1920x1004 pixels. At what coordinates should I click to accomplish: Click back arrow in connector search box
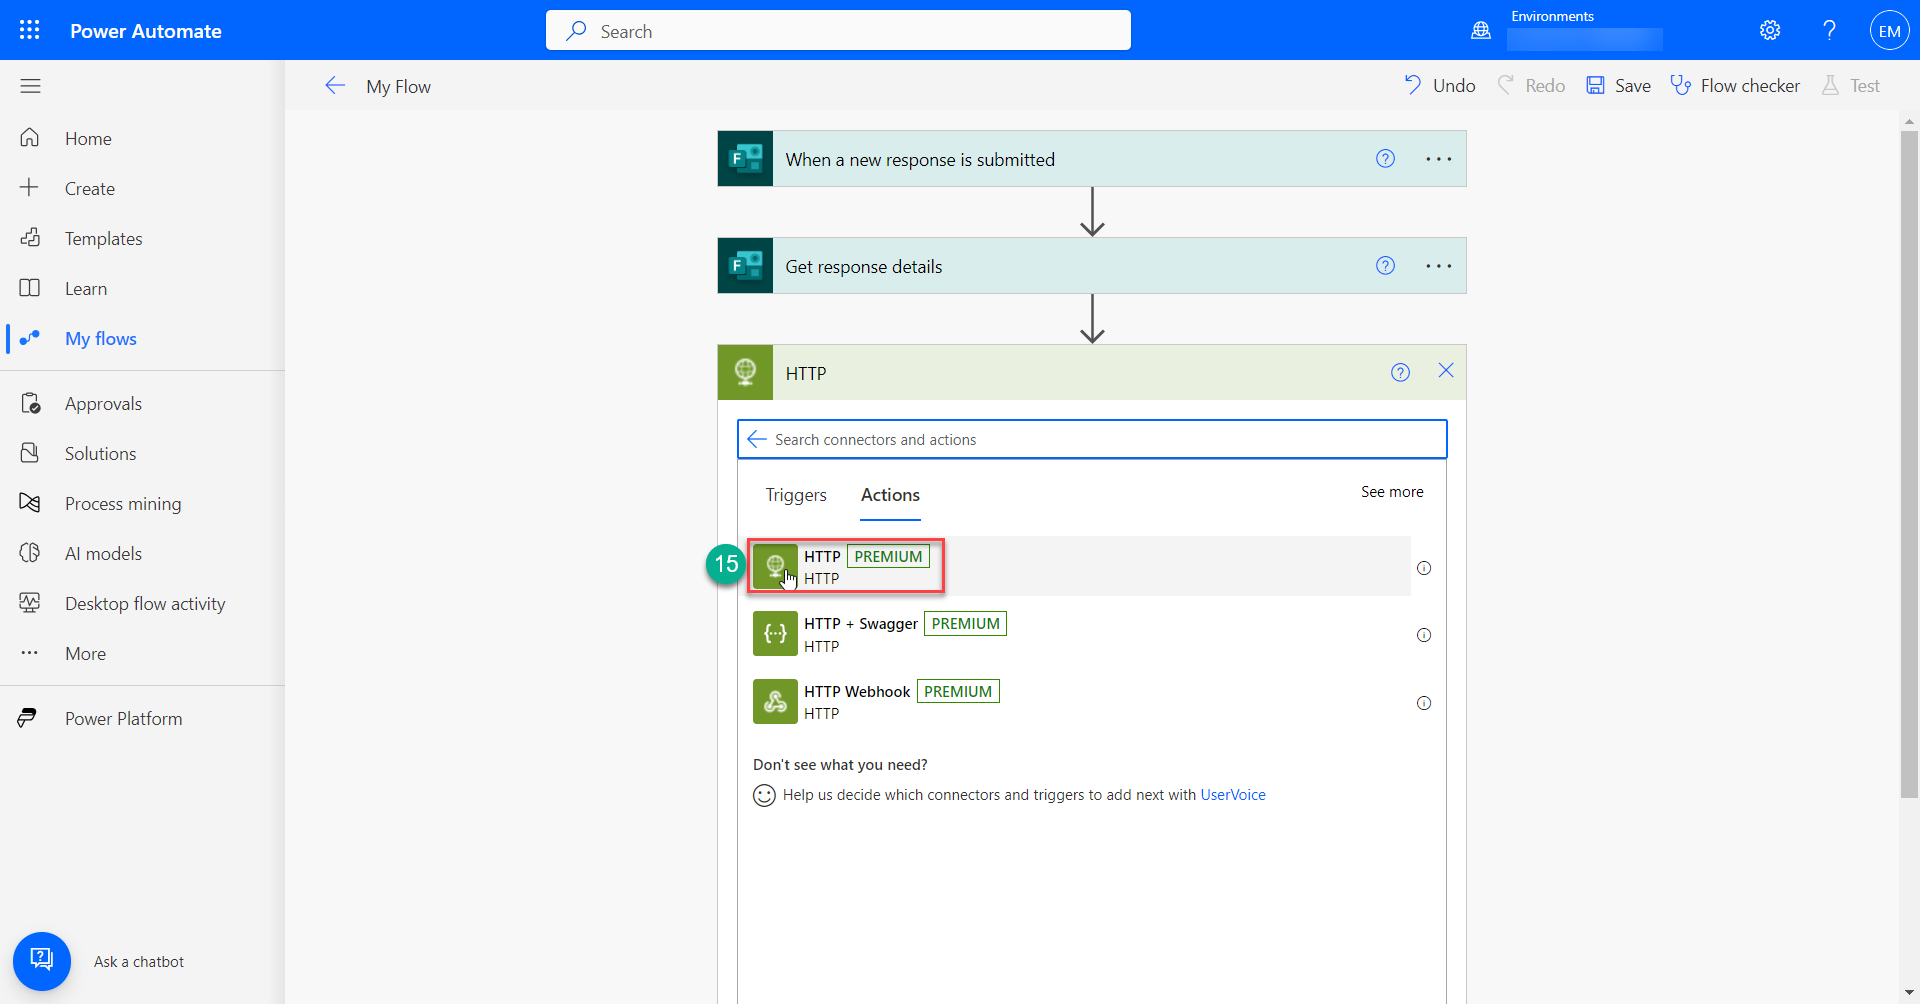point(757,439)
